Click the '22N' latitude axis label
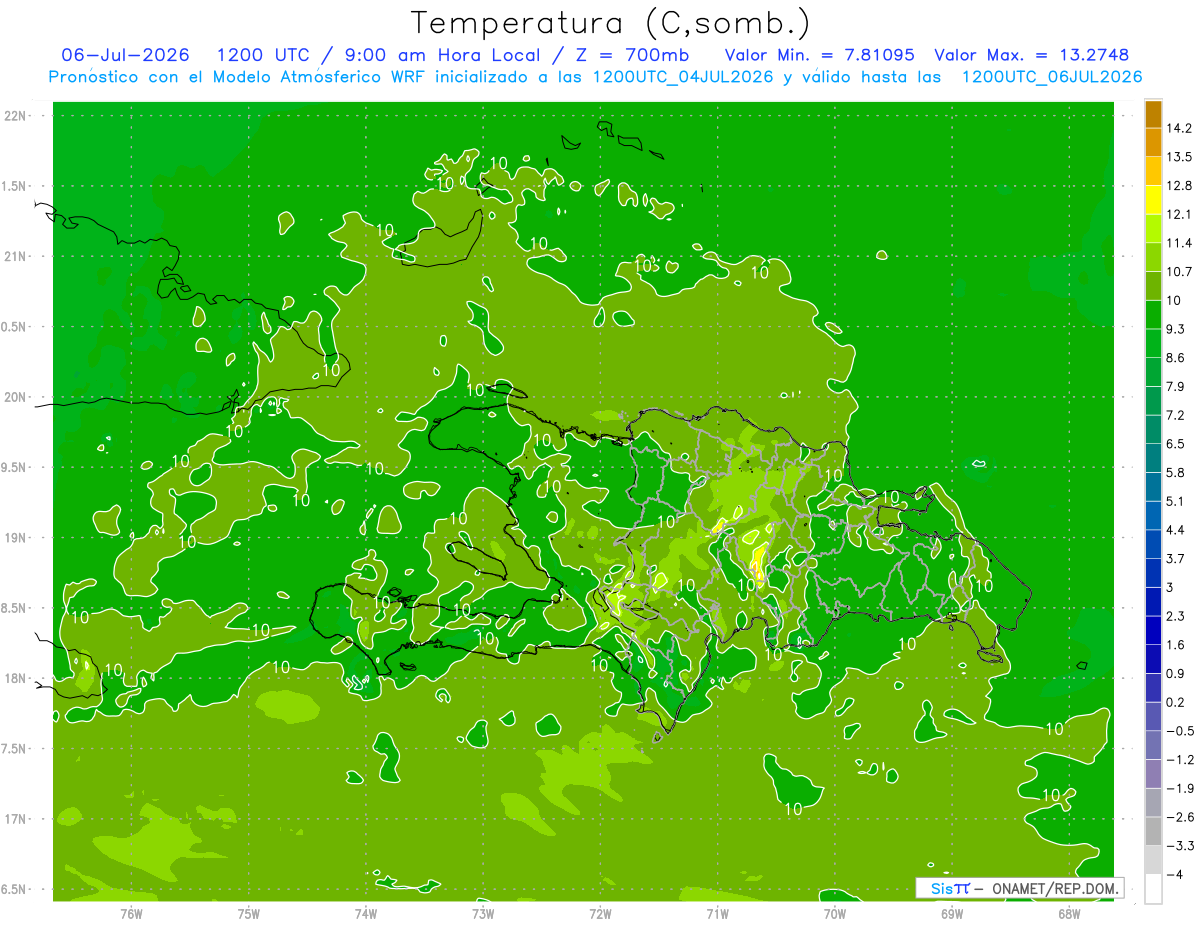 coord(15,116)
